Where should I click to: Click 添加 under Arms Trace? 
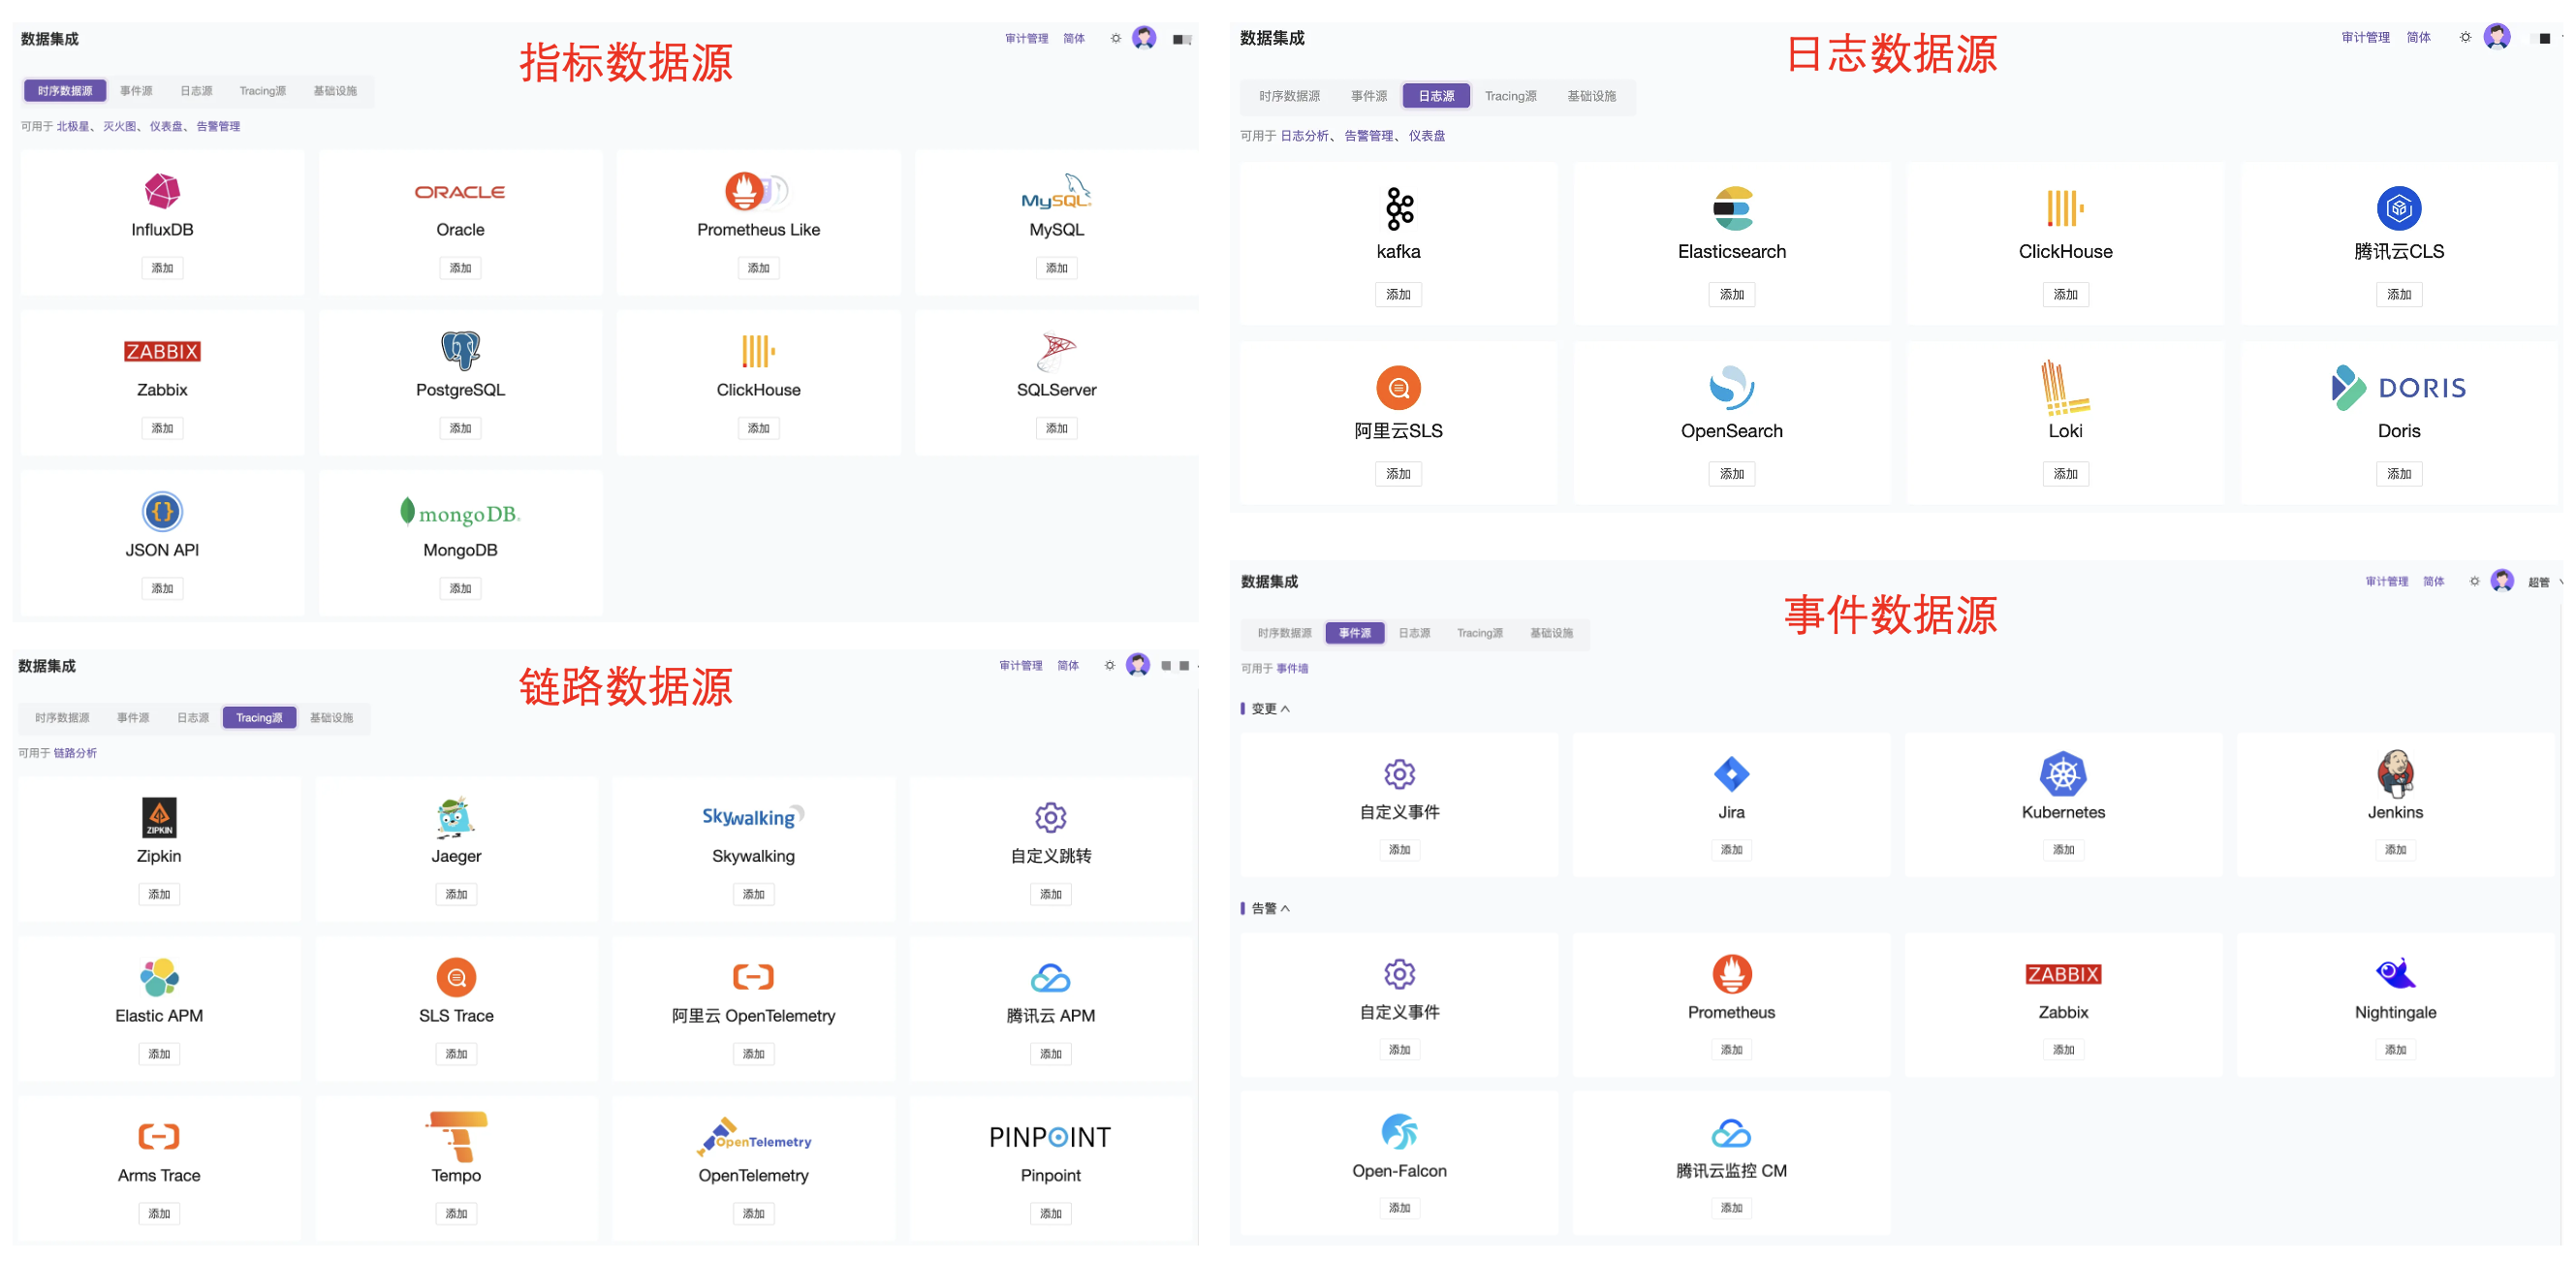tap(159, 1213)
